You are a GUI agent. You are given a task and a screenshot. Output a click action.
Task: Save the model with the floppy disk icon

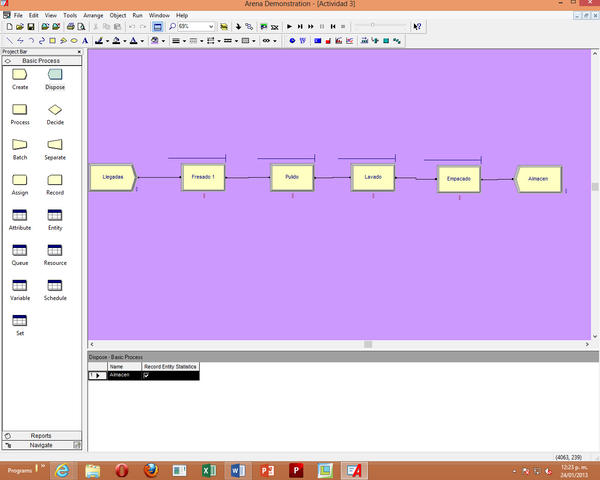[x=31, y=27]
